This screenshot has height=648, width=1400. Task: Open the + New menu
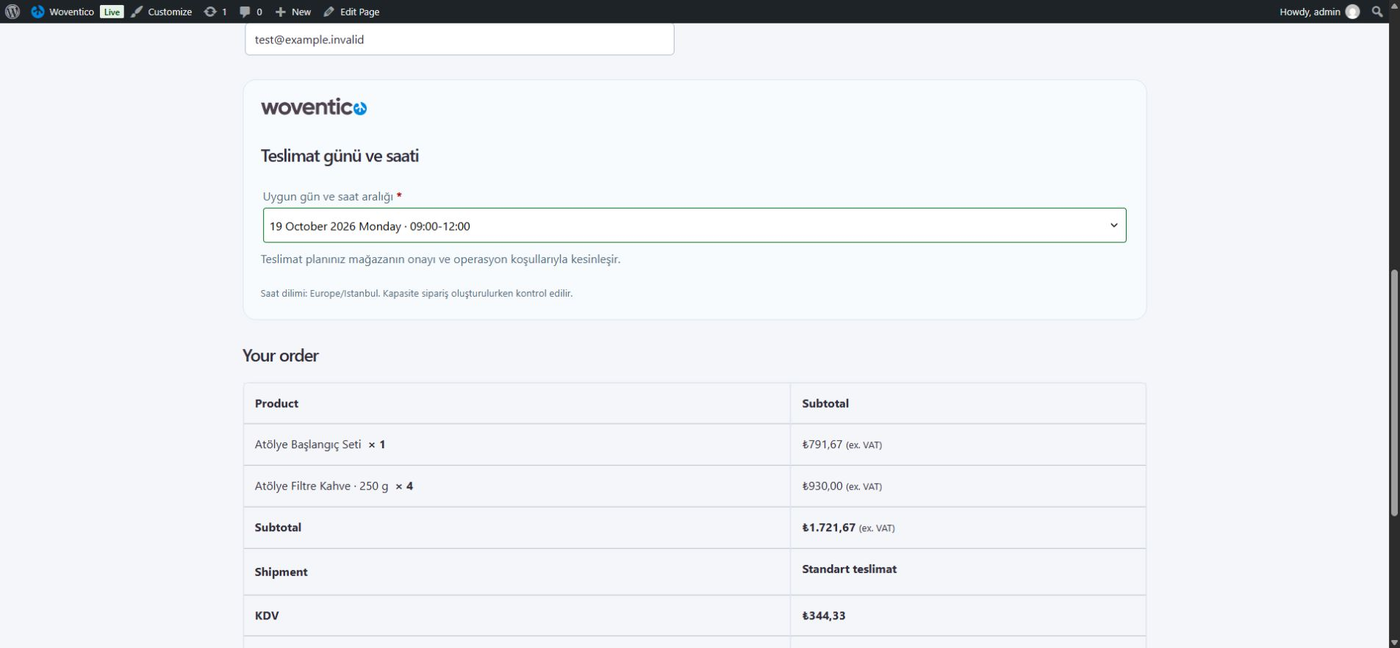pyautogui.click(x=293, y=12)
